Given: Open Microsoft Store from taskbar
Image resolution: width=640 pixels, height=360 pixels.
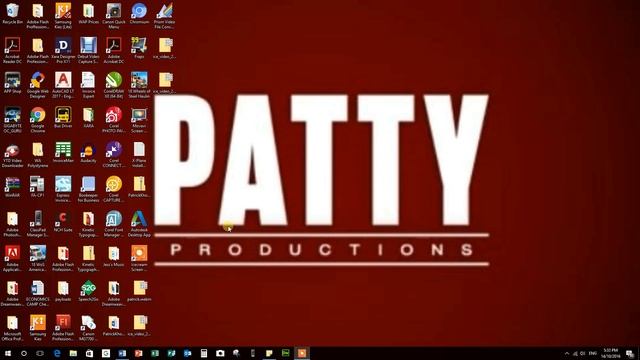Looking at the screenshot, I should coord(89,353).
